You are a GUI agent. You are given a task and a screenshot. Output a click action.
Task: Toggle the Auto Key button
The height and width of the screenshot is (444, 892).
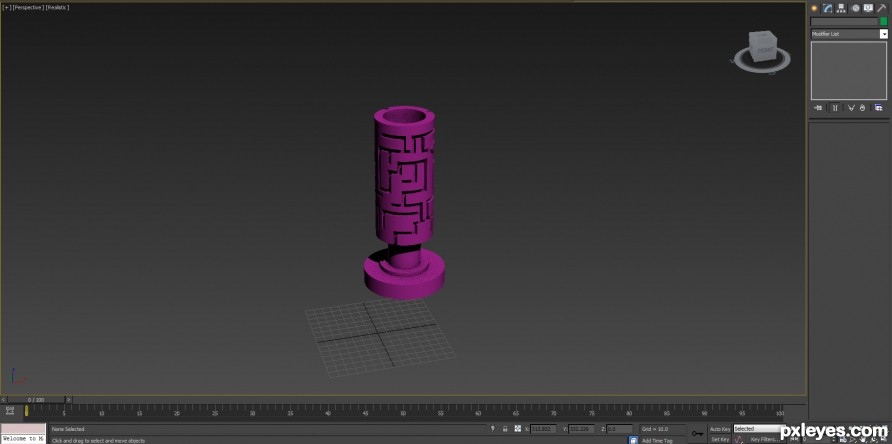tap(720, 429)
